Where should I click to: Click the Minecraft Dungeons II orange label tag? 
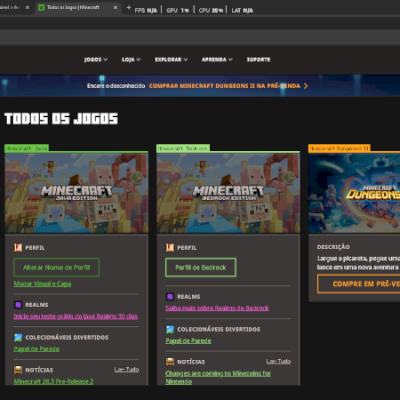(x=339, y=148)
